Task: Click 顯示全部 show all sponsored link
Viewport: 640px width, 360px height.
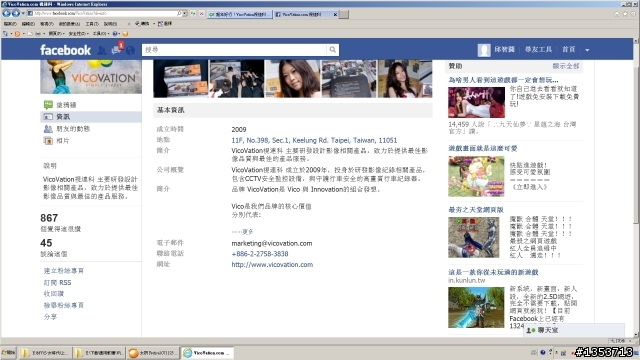Action: coord(566,66)
